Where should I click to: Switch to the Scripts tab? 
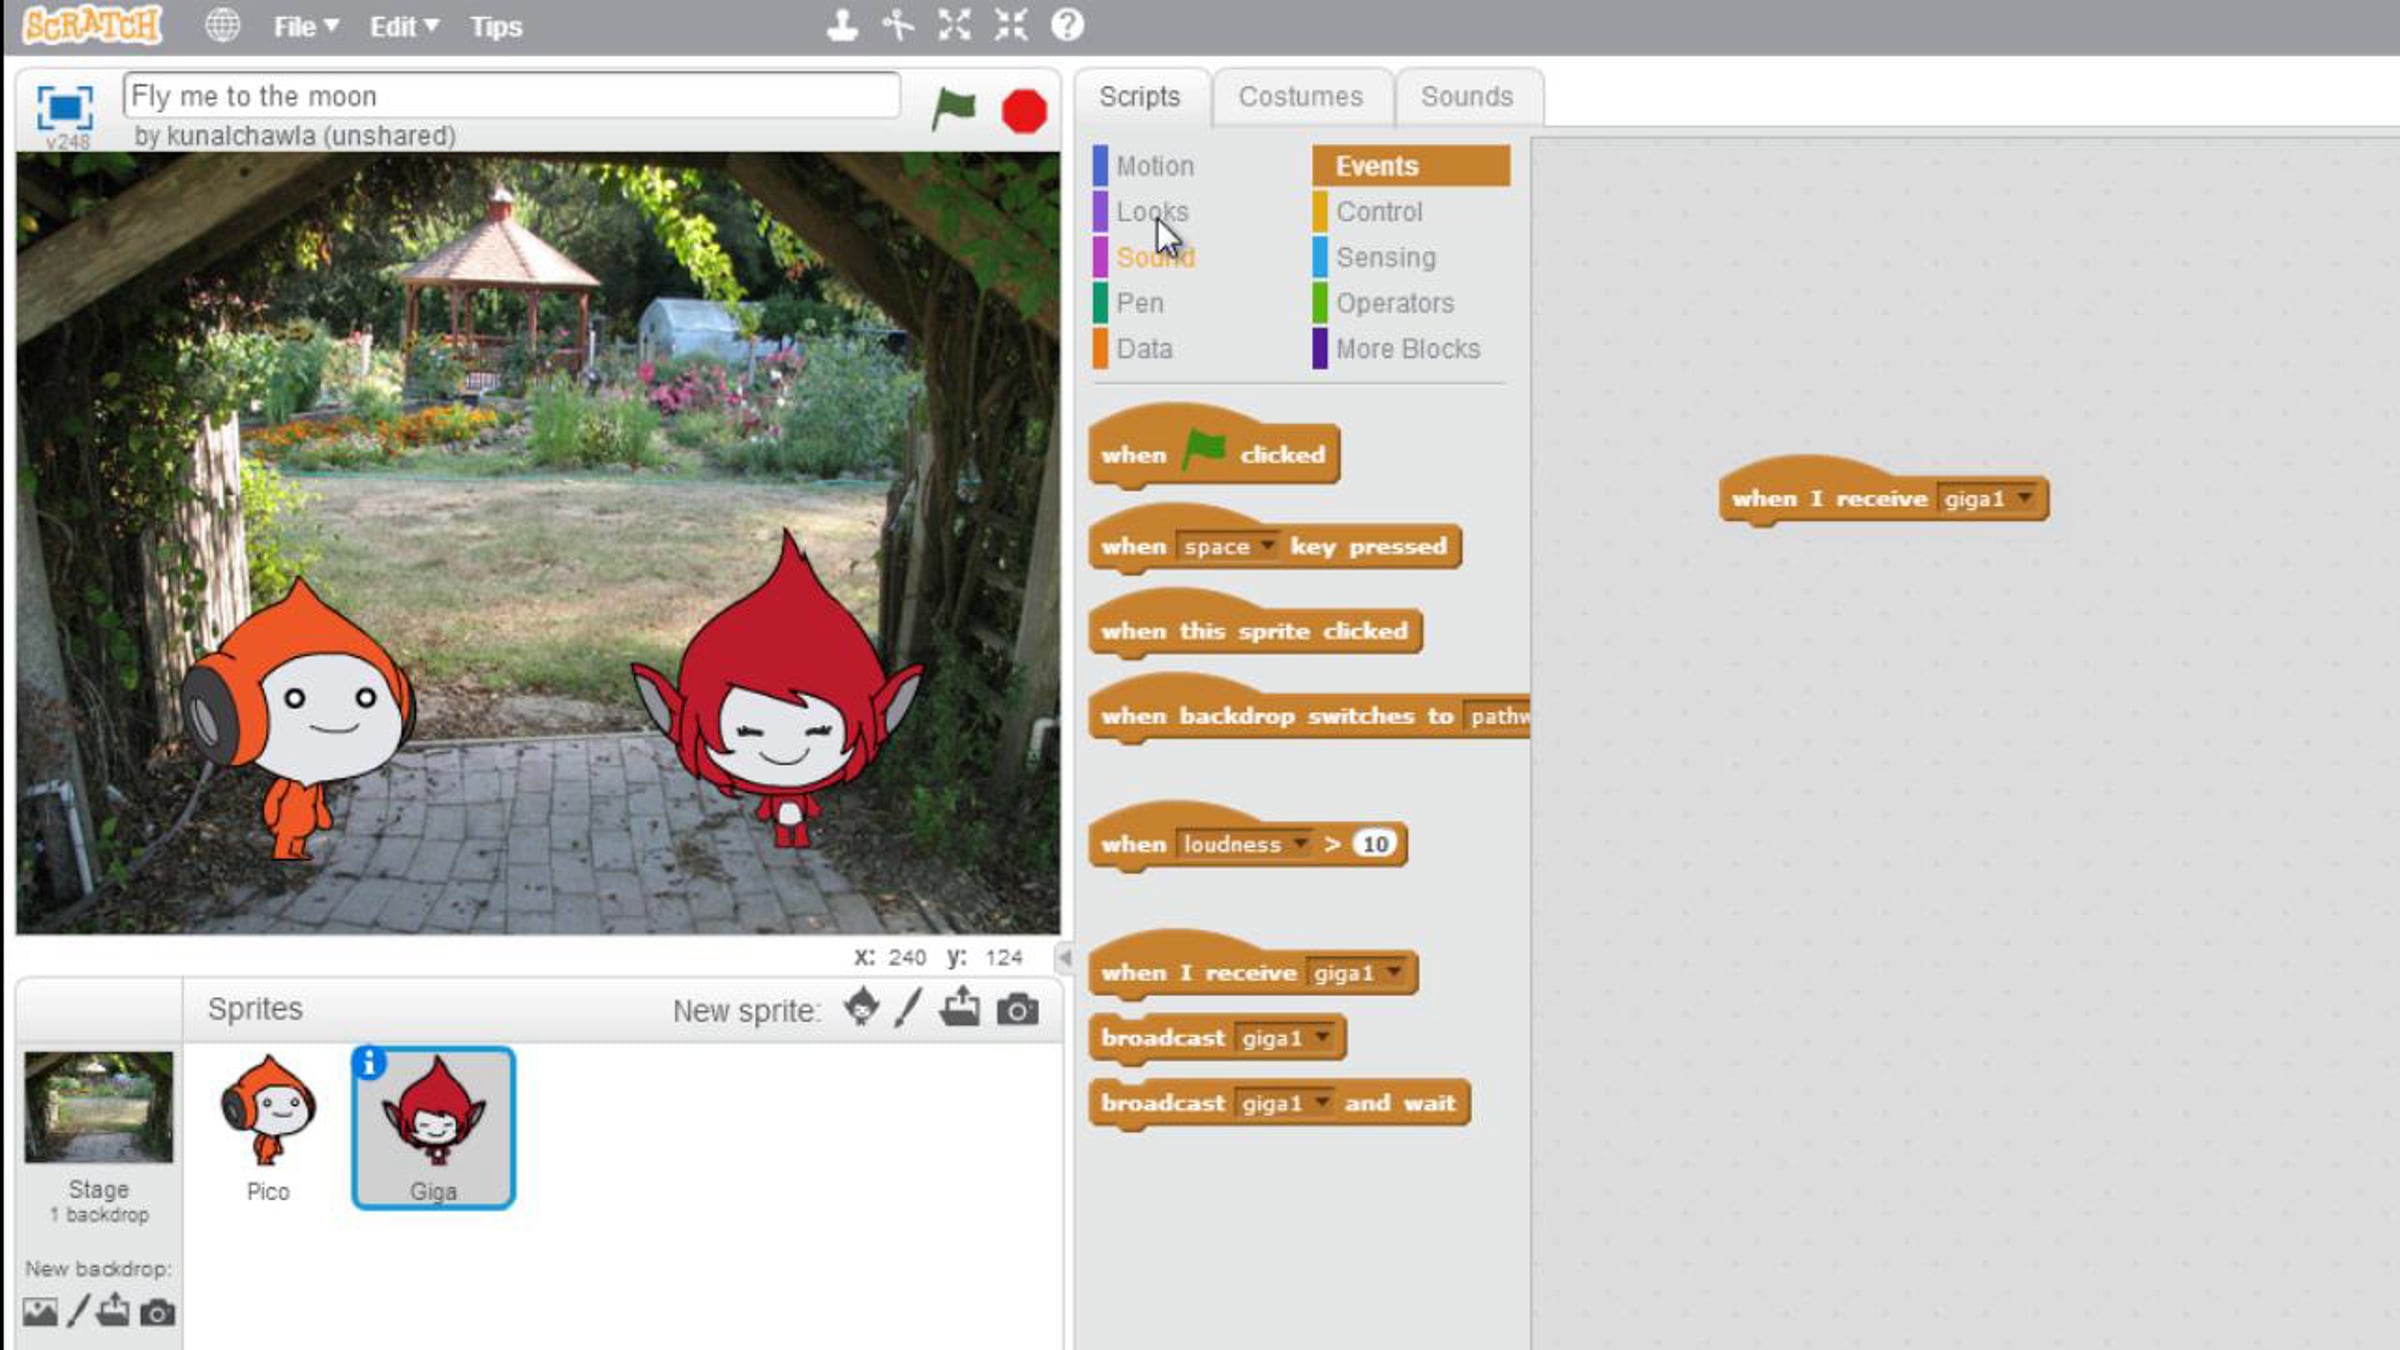[1140, 96]
